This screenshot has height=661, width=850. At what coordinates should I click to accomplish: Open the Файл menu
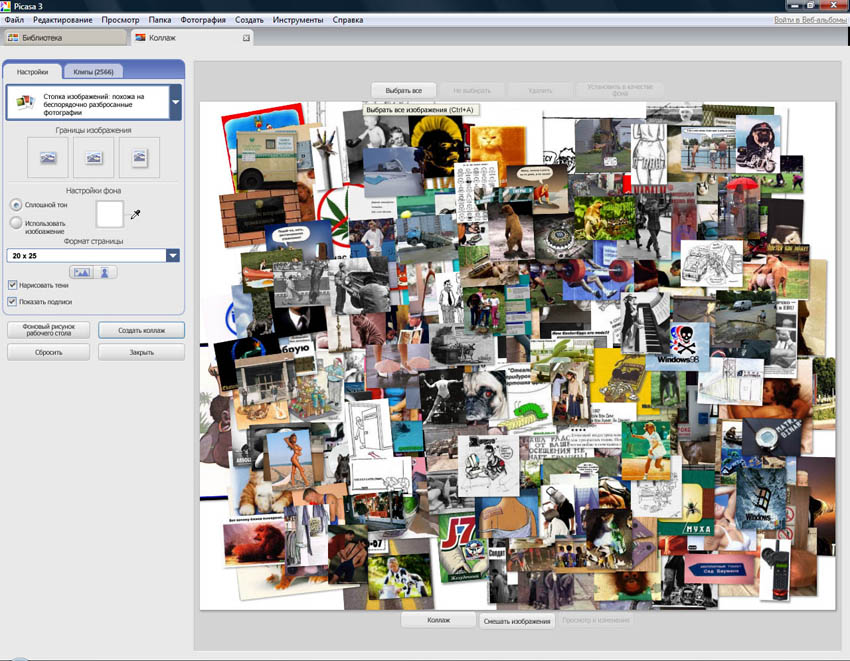pos(14,20)
